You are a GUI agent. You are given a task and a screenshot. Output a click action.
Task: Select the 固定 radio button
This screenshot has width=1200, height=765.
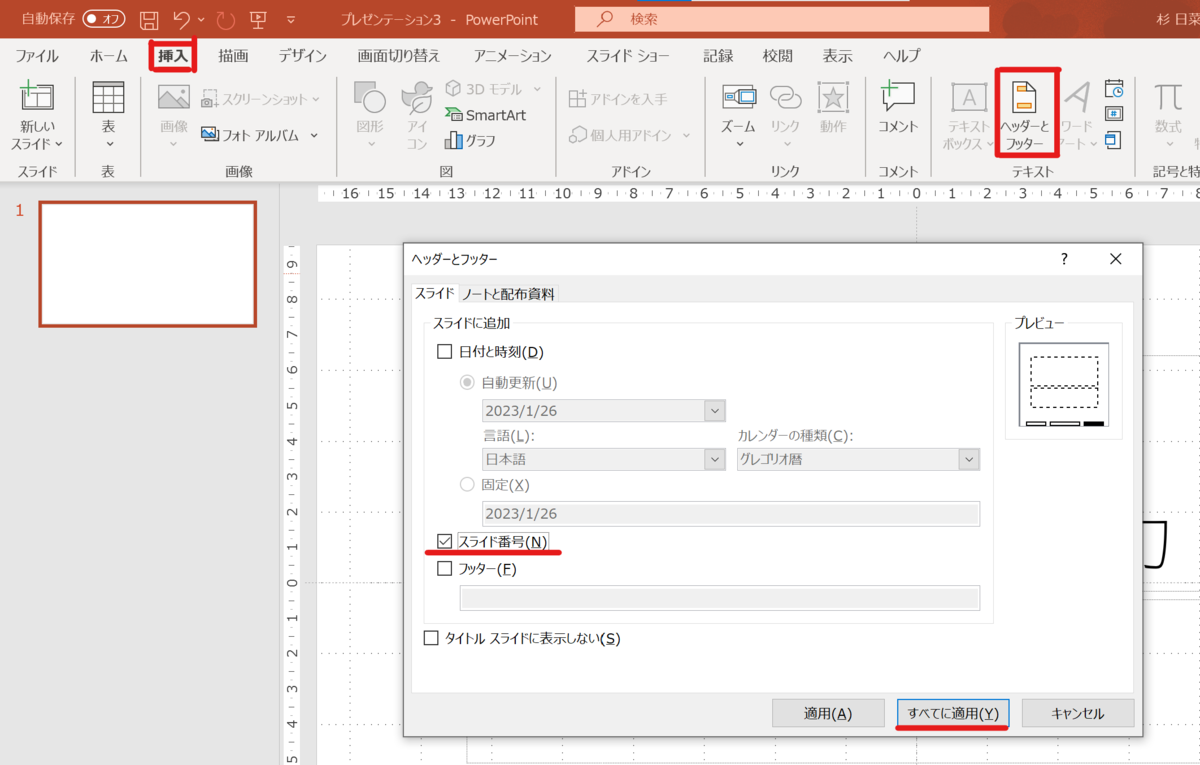click(467, 484)
